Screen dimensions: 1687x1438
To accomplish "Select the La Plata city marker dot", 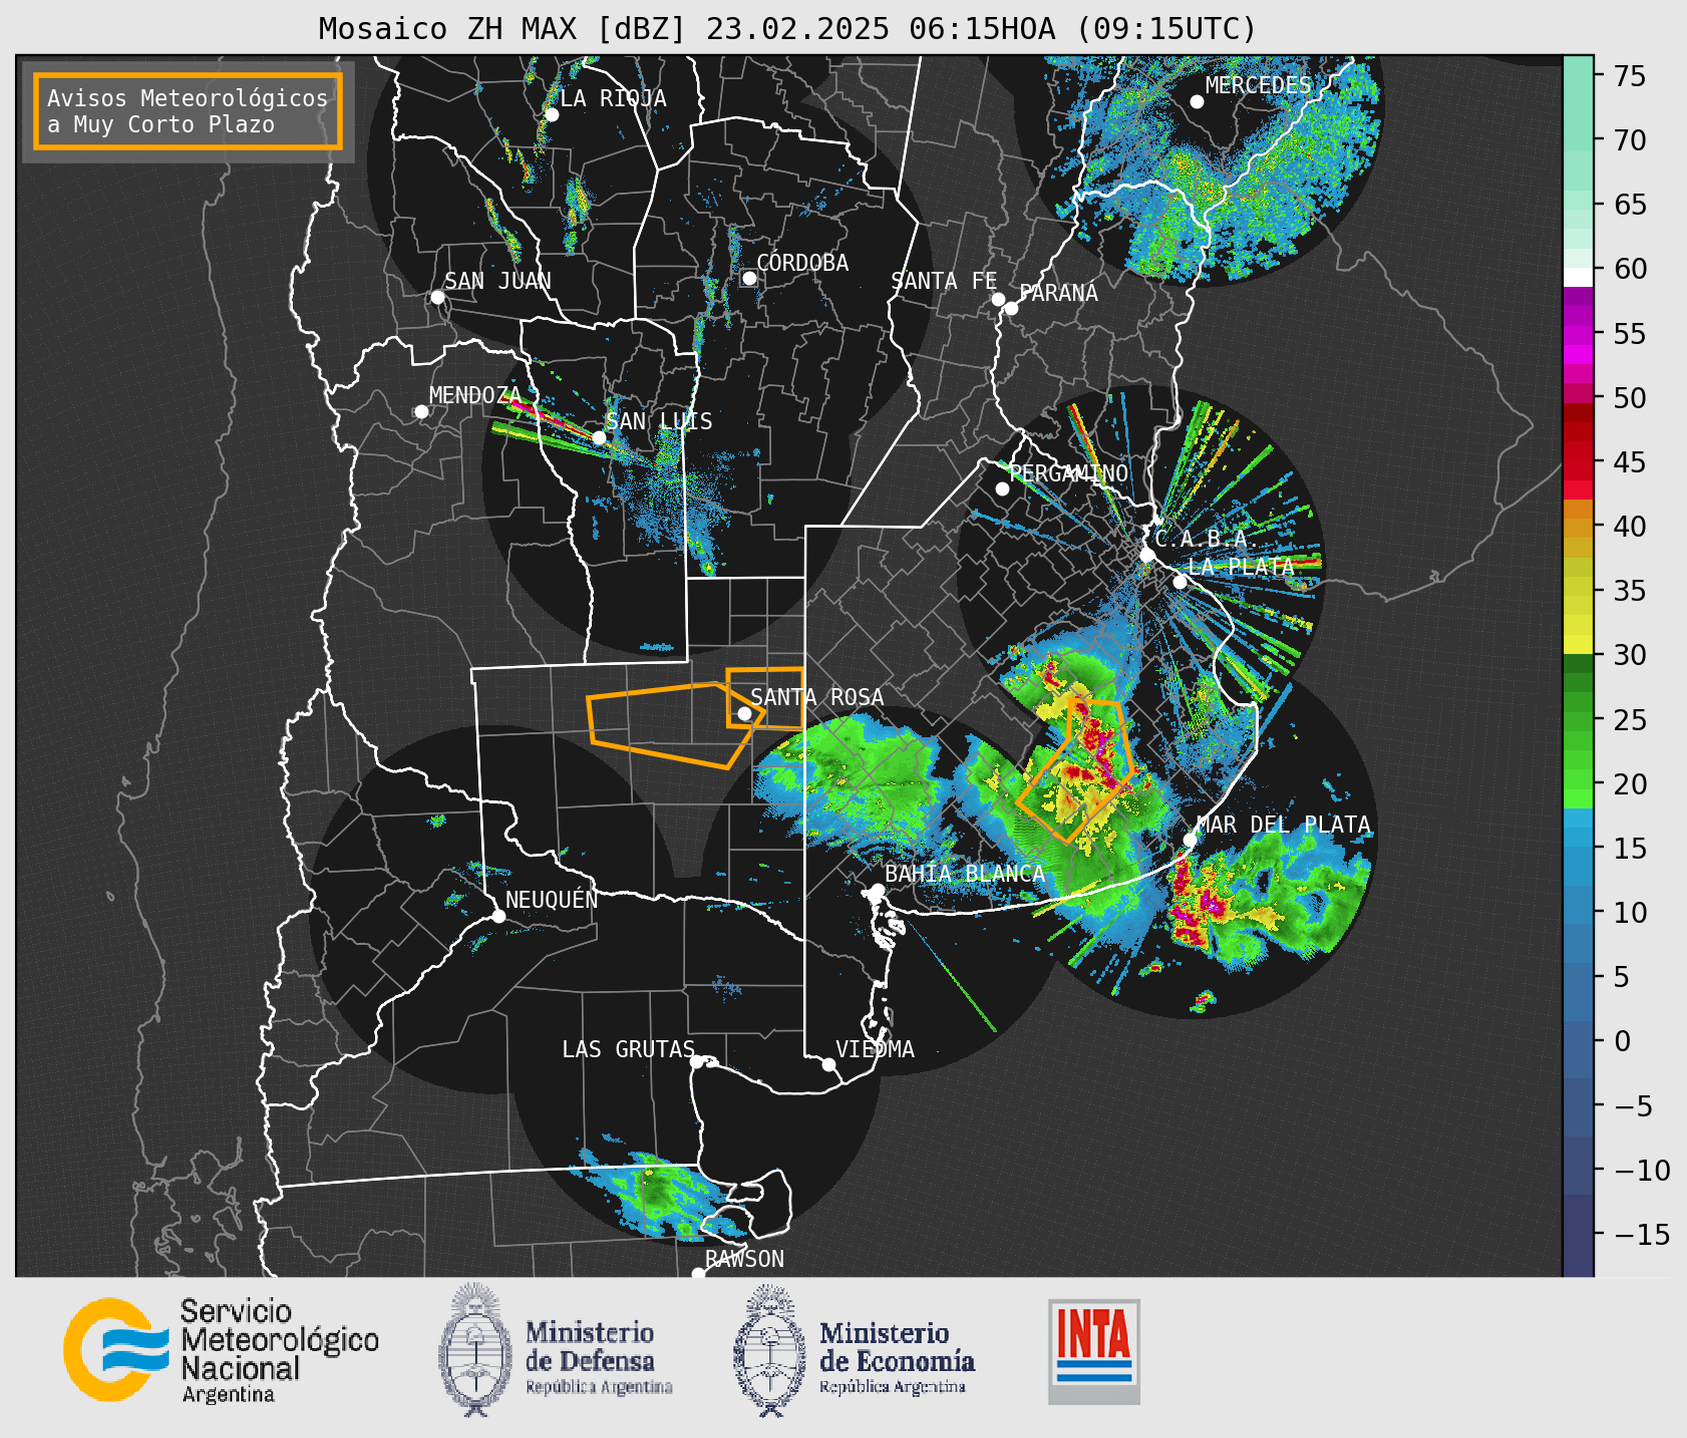I will pyautogui.click(x=1180, y=582).
